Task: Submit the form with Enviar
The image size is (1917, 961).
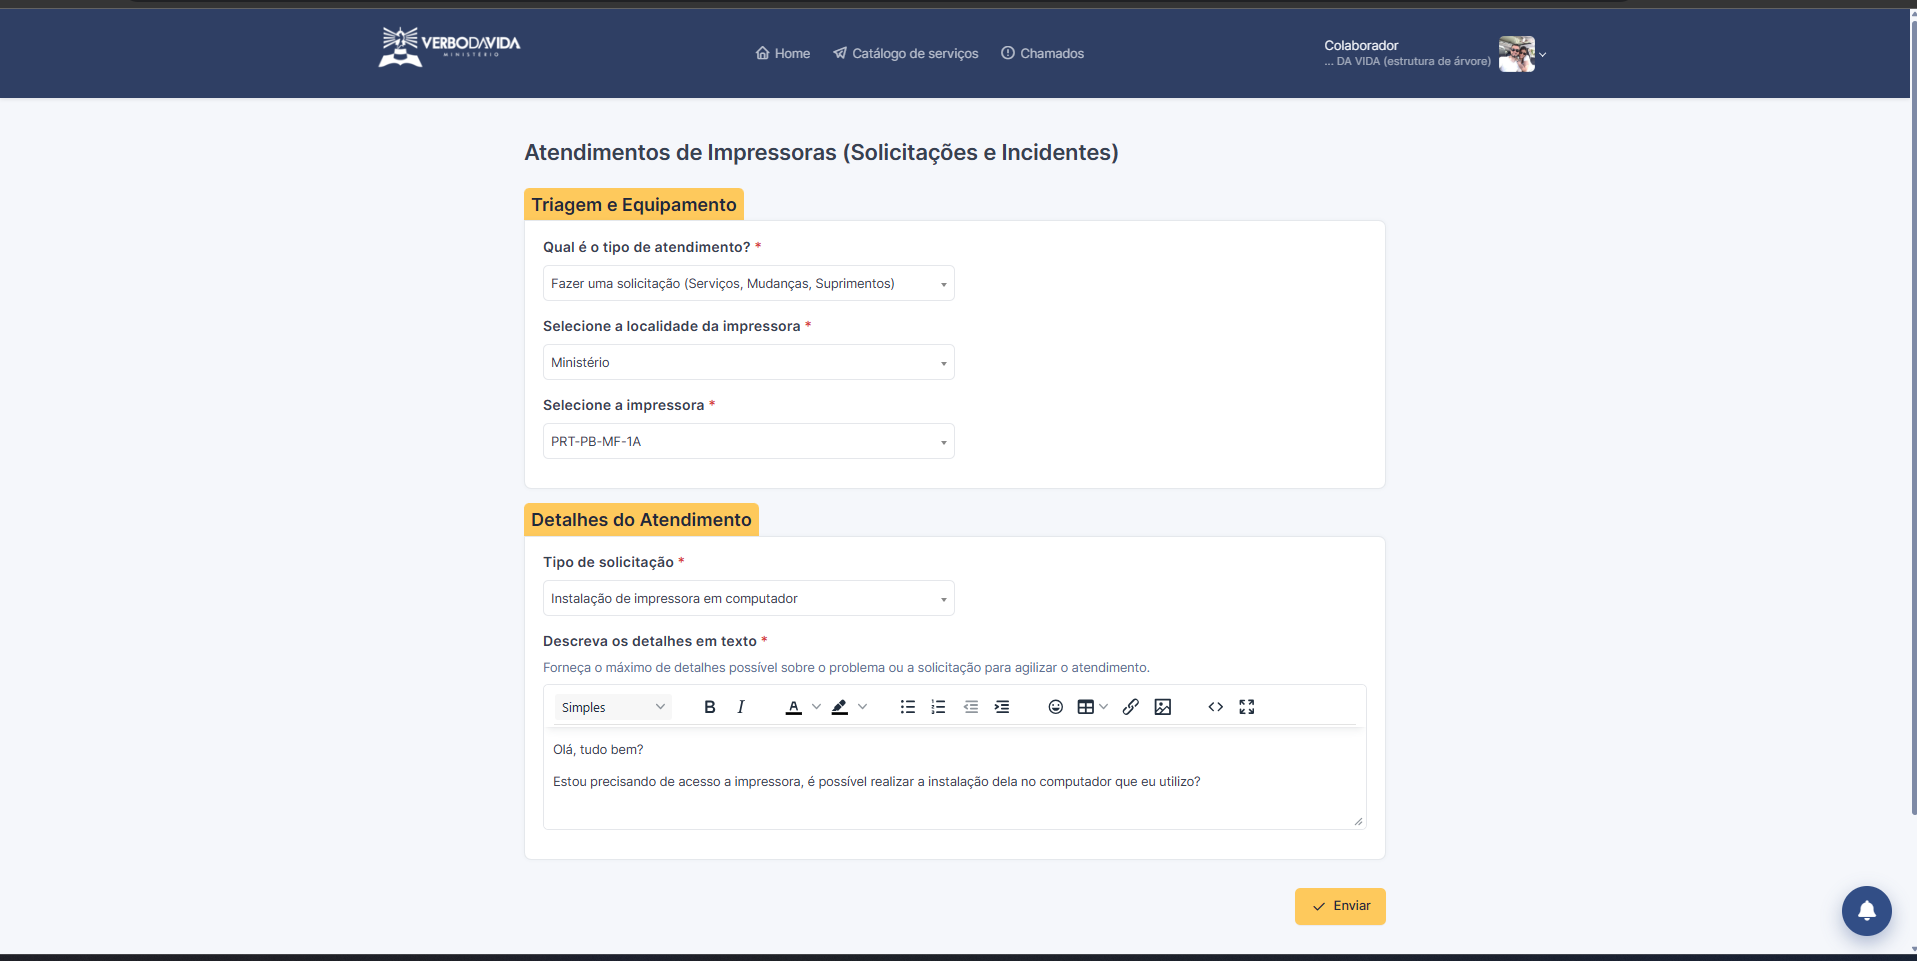Action: 1340,906
